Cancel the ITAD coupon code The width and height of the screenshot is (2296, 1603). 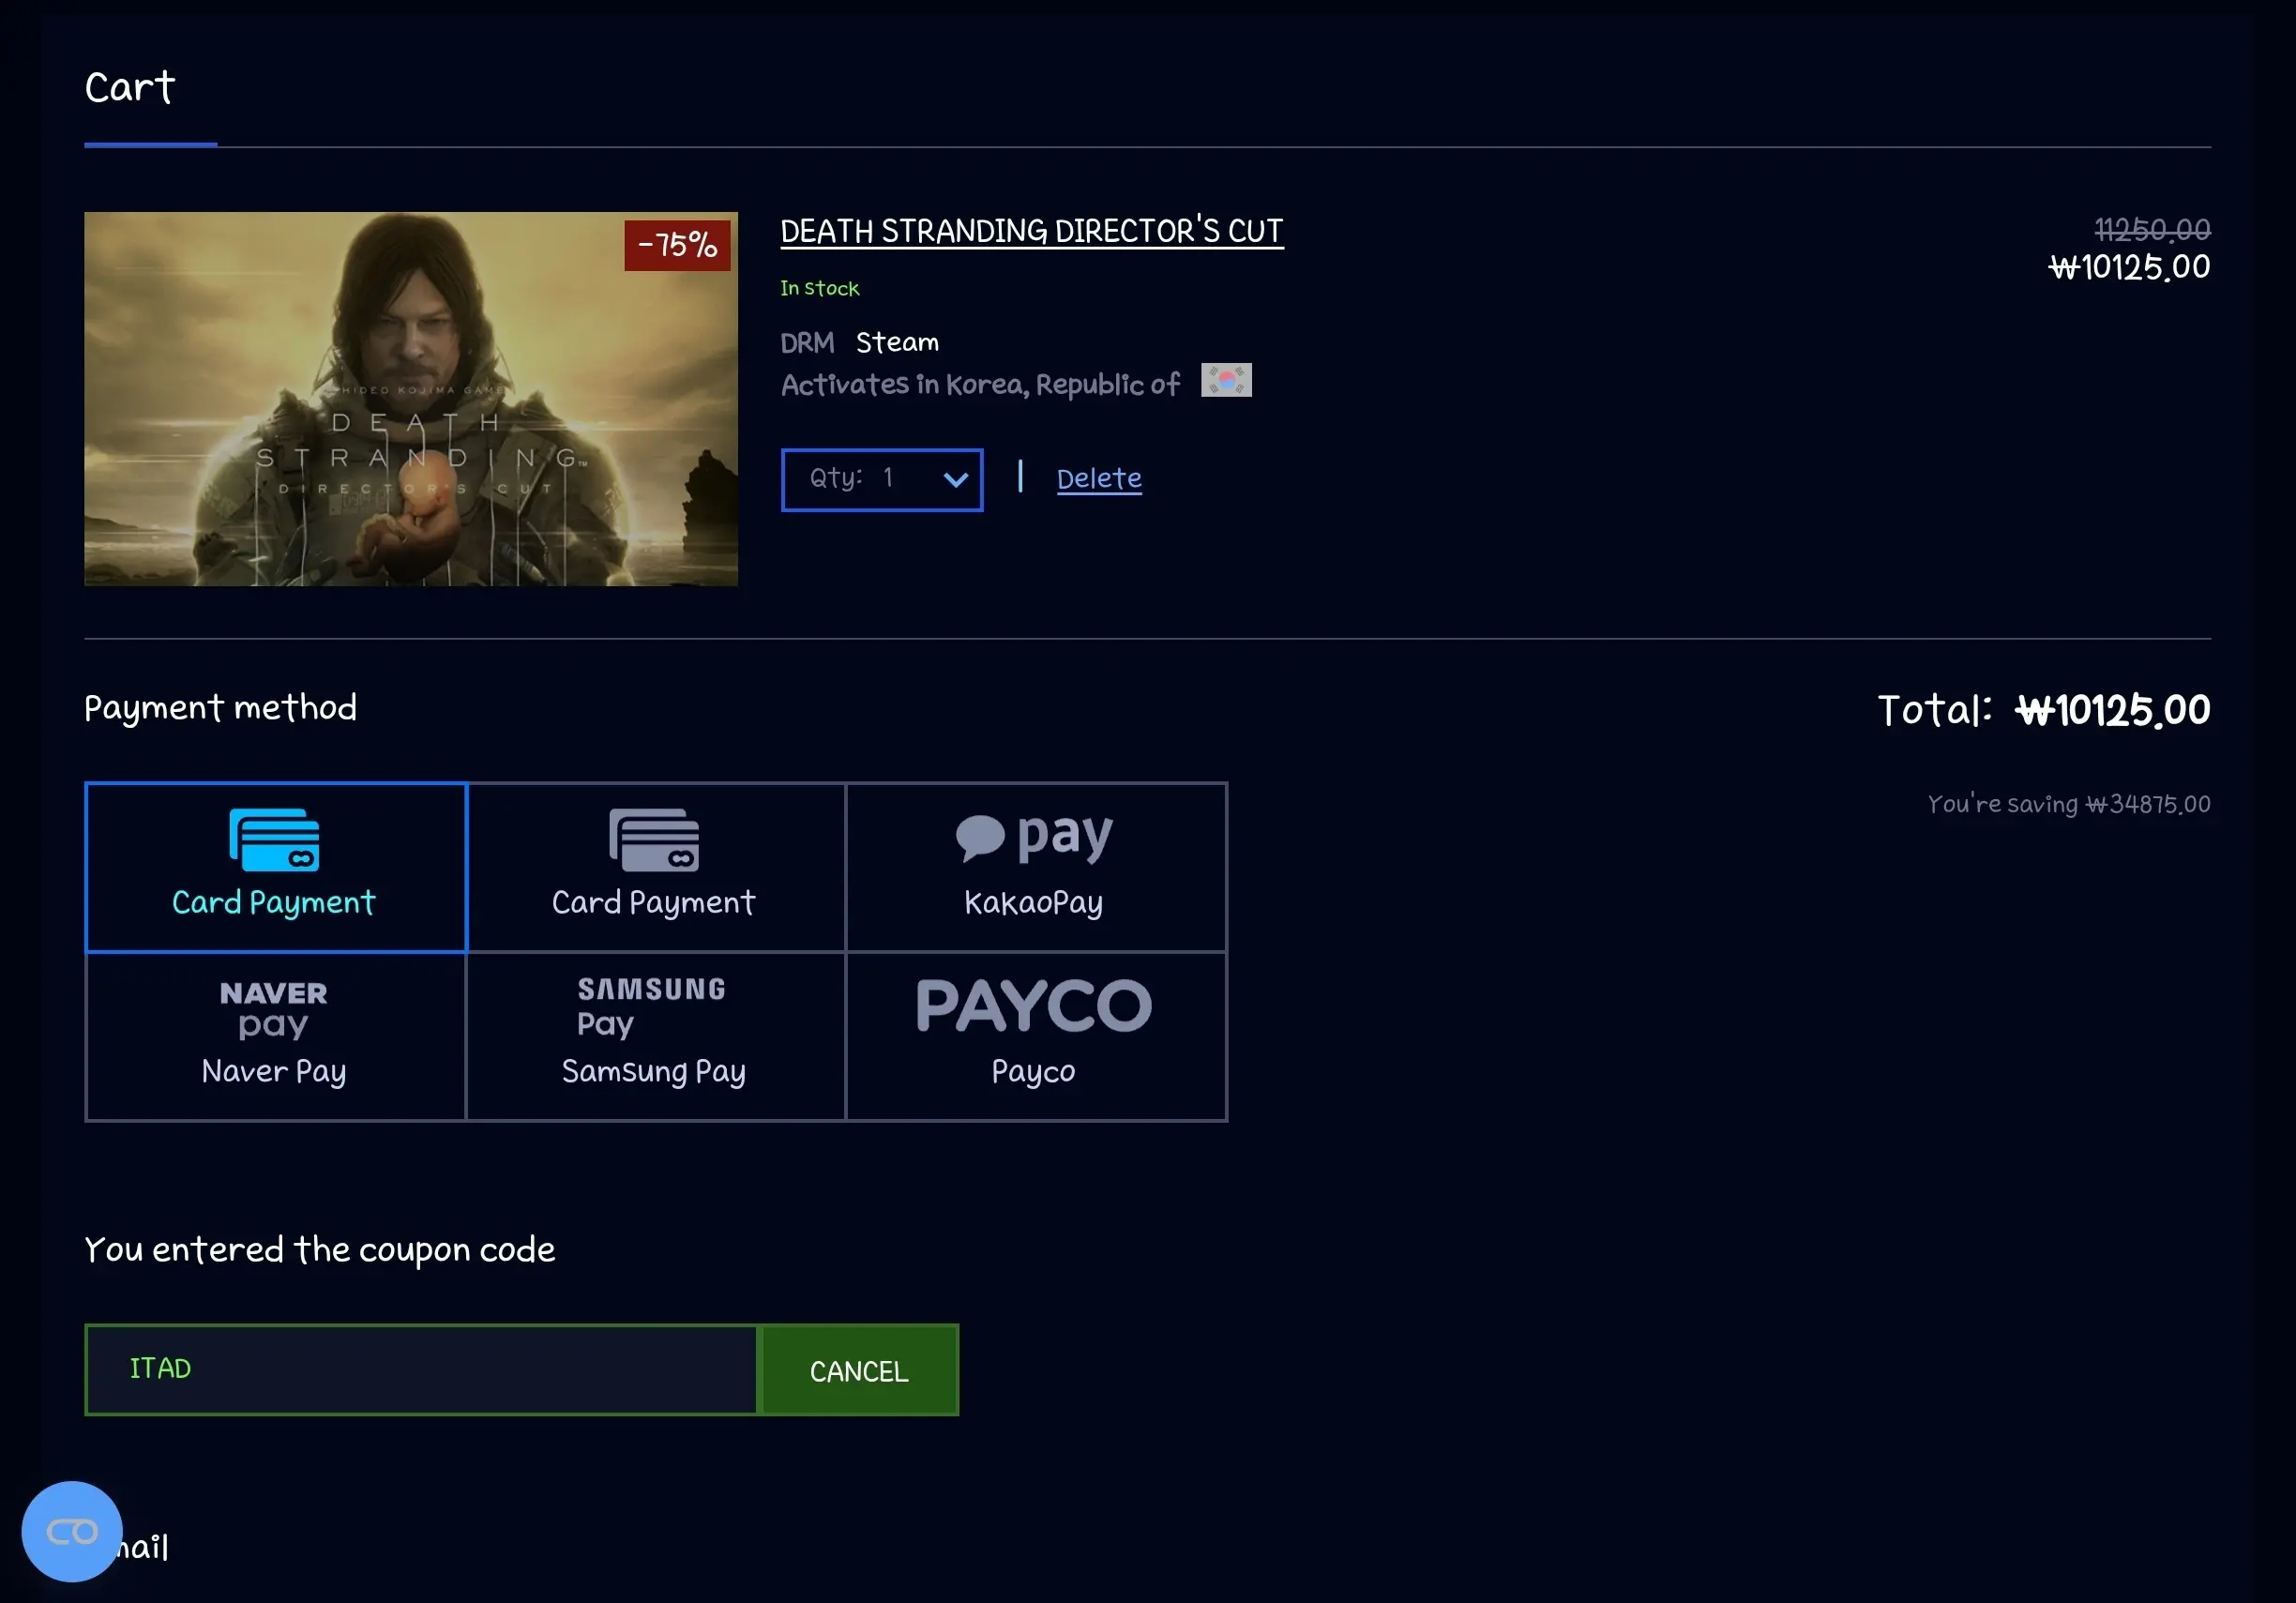(859, 1370)
